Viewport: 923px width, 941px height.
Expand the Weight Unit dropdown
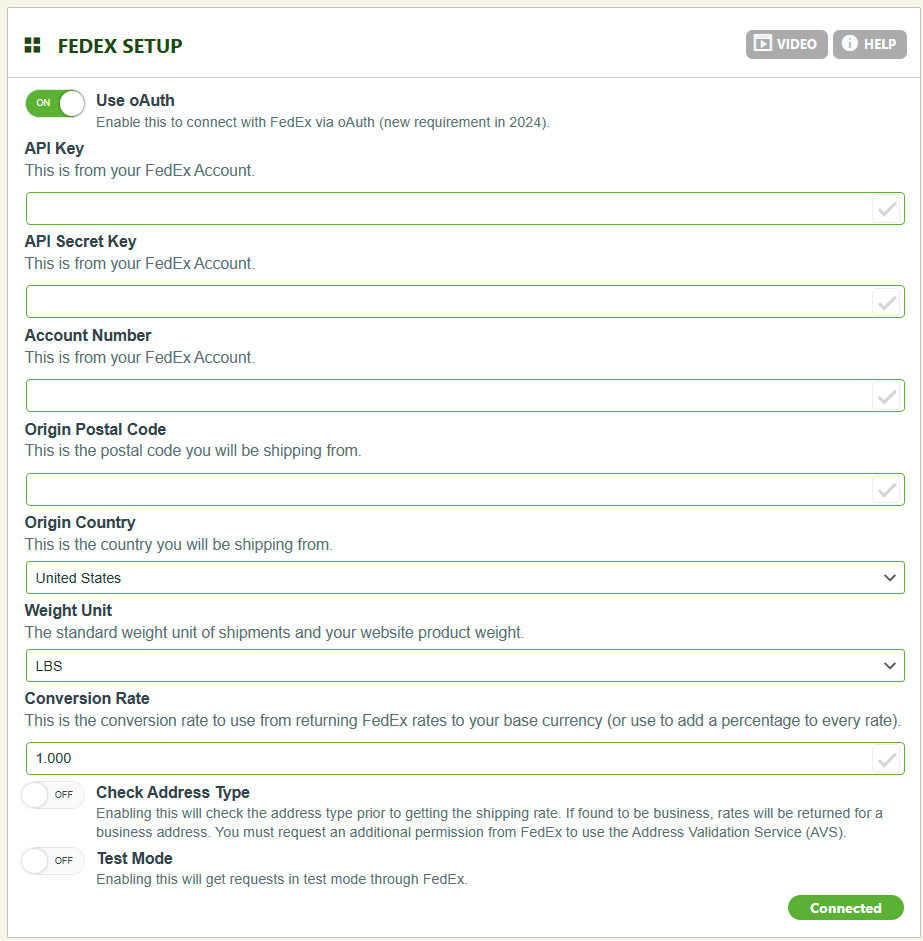[465, 665]
